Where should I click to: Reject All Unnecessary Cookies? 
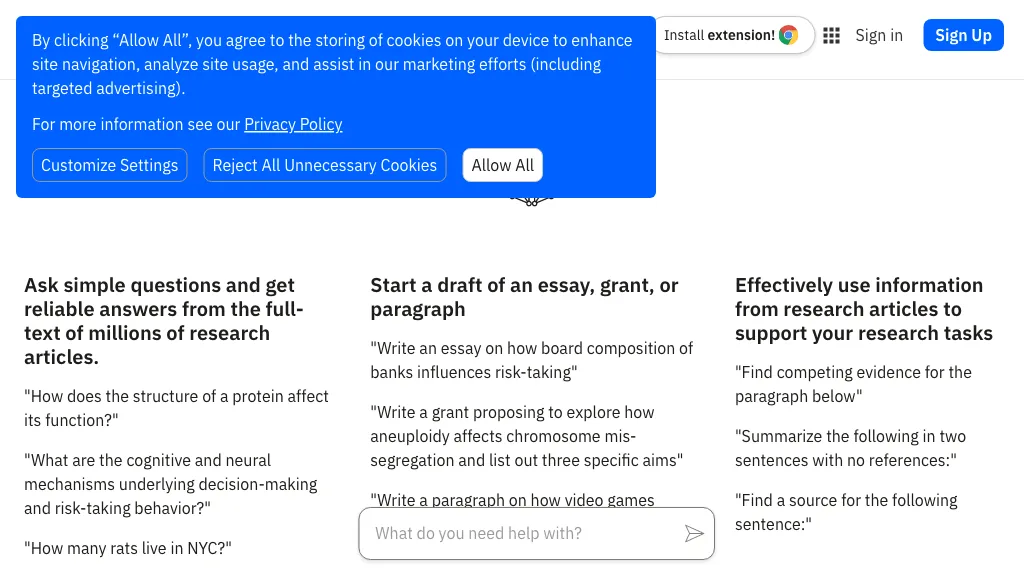(324, 165)
